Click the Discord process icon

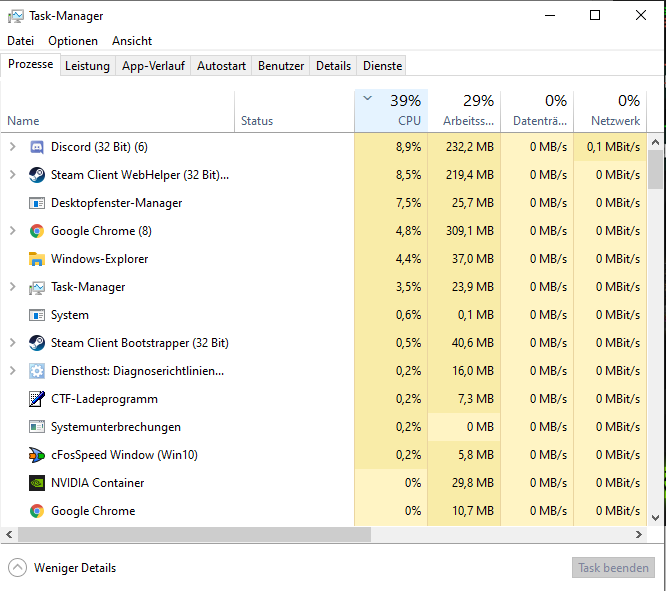pos(37,147)
